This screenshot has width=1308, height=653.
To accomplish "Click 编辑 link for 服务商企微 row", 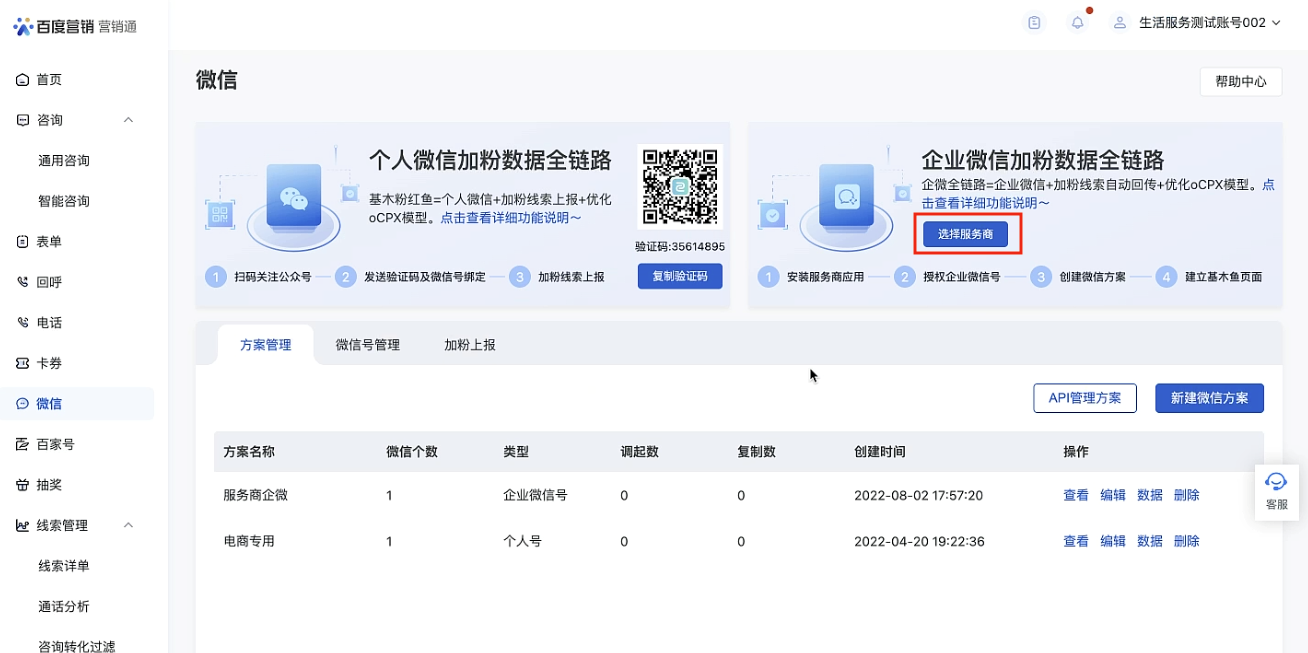I will 1112,495.
